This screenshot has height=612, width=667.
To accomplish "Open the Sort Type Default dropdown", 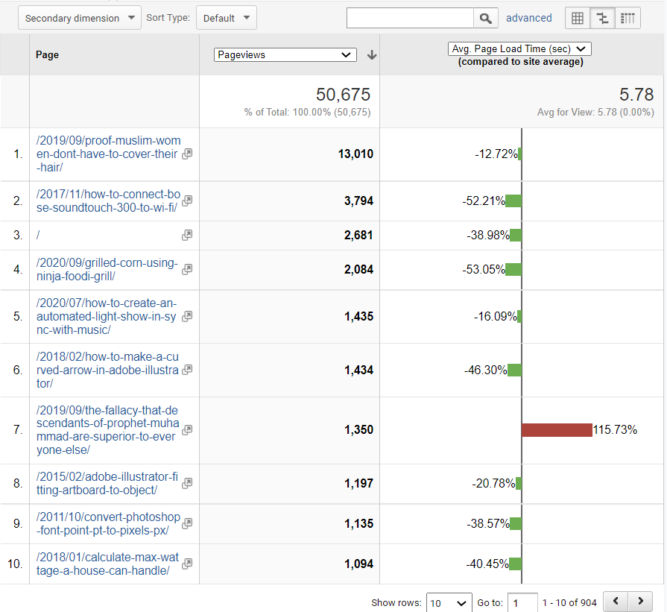I will coord(226,18).
